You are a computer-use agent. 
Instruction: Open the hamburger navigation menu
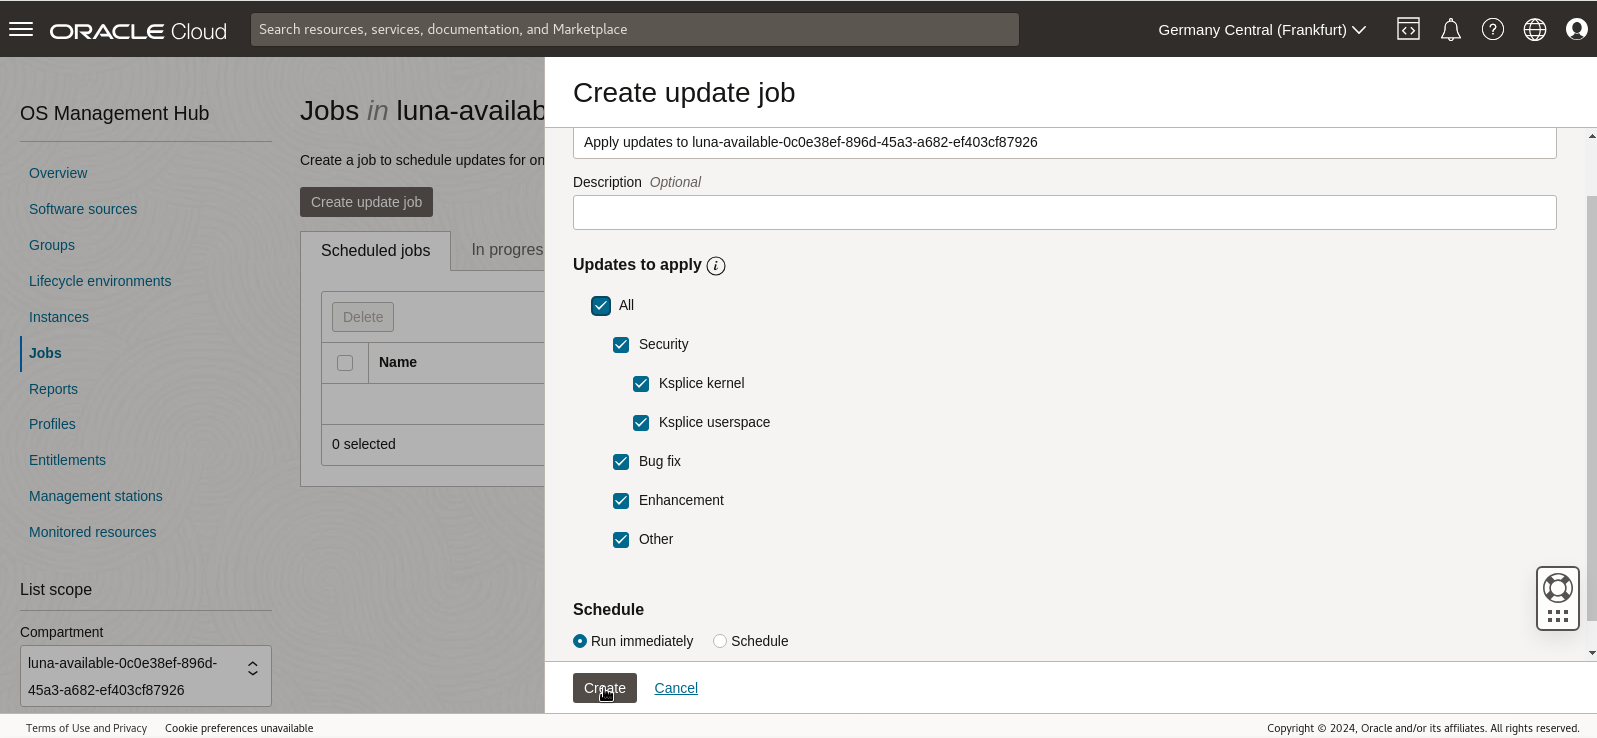coord(21,29)
